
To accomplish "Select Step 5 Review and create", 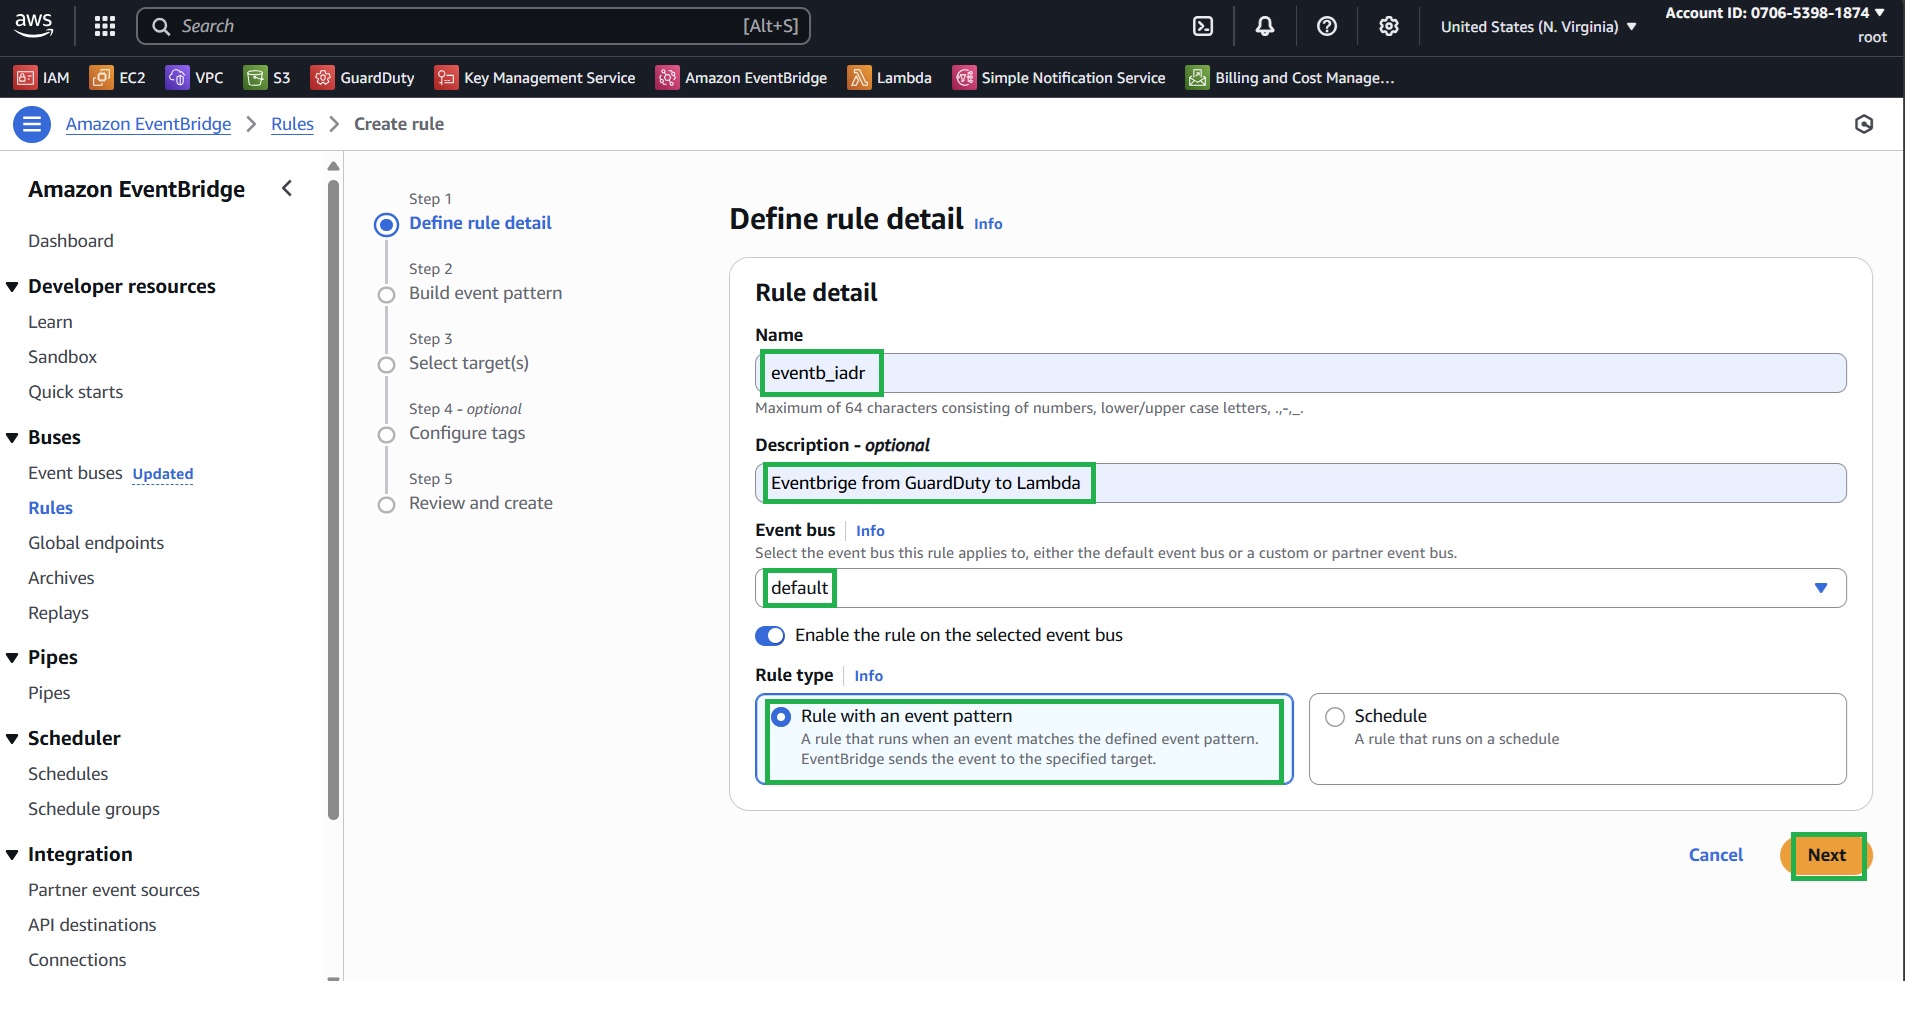I will coord(480,503).
